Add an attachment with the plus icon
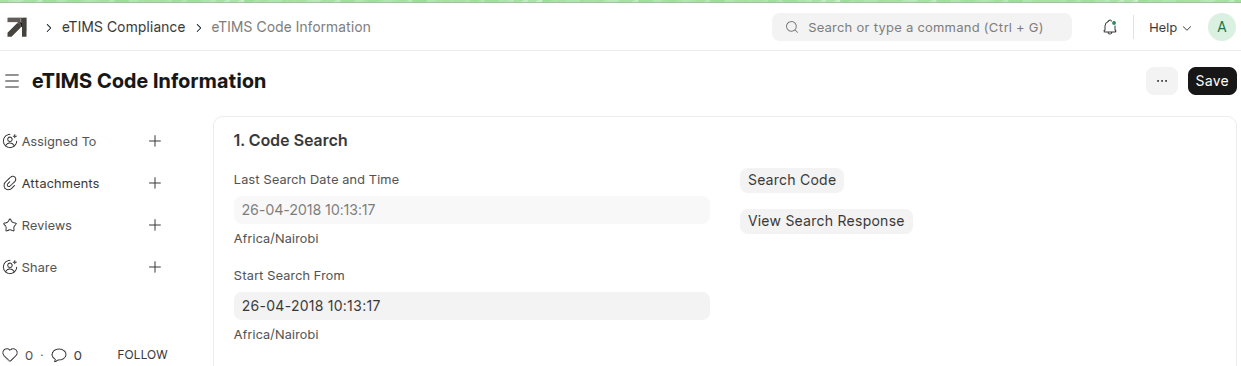The height and width of the screenshot is (366, 1241). click(155, 183)
